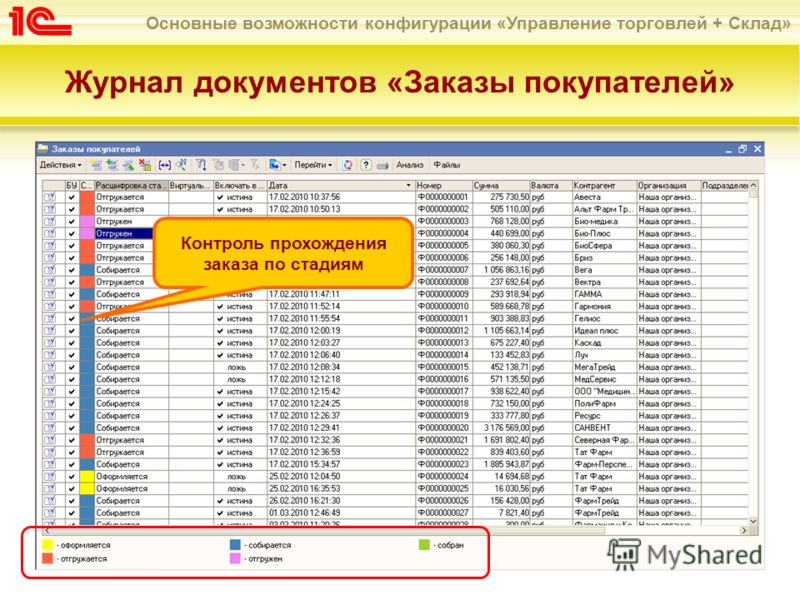
Task: Click the vertical scrollbar down arrow
Action: 754,521
